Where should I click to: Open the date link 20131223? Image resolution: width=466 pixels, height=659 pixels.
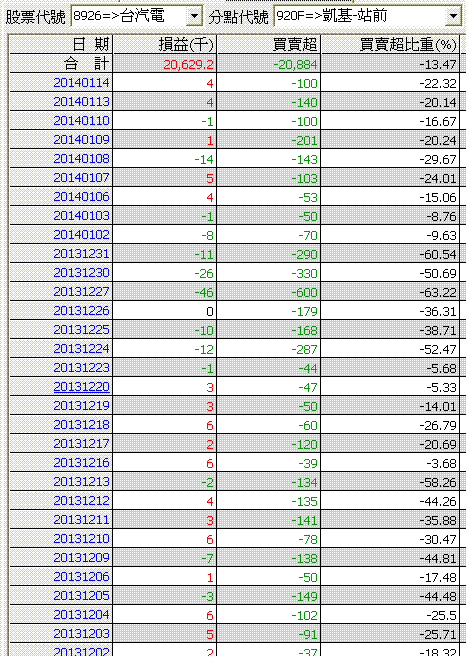[82, 368]
